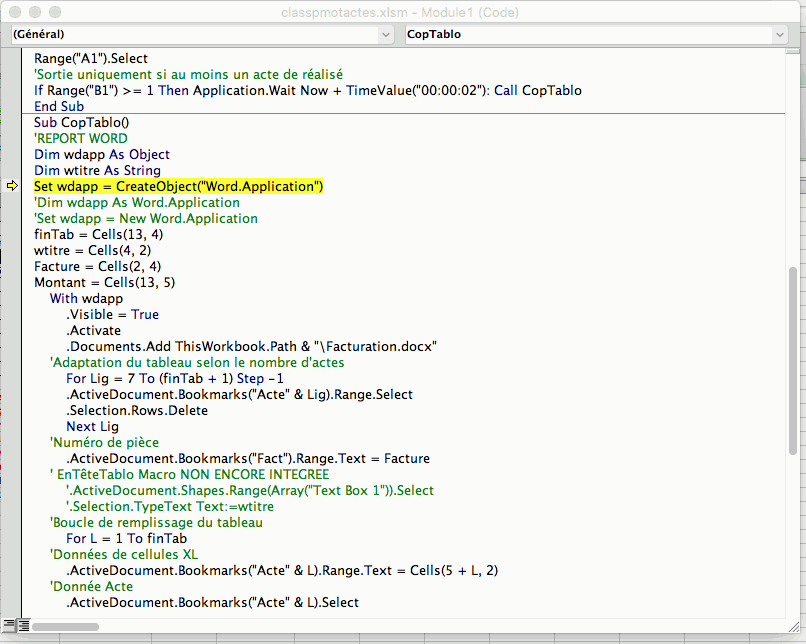Screen dimensions: 806x644
Task: Click the yellow execution pointer arrow
Action: tap(12, 187)
